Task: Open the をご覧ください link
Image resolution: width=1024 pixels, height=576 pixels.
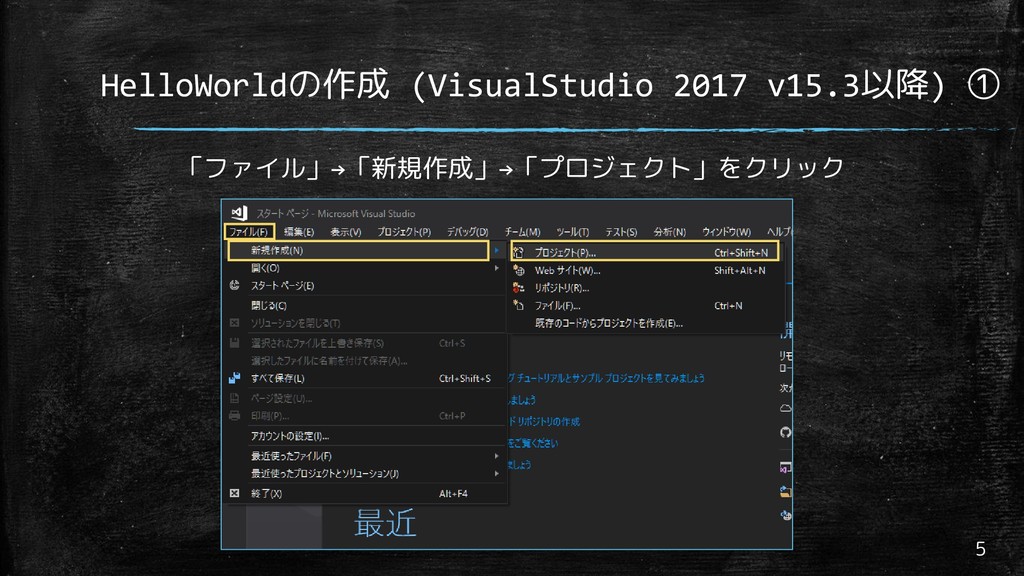Action: pyautogui.click(x=533, y=443)
